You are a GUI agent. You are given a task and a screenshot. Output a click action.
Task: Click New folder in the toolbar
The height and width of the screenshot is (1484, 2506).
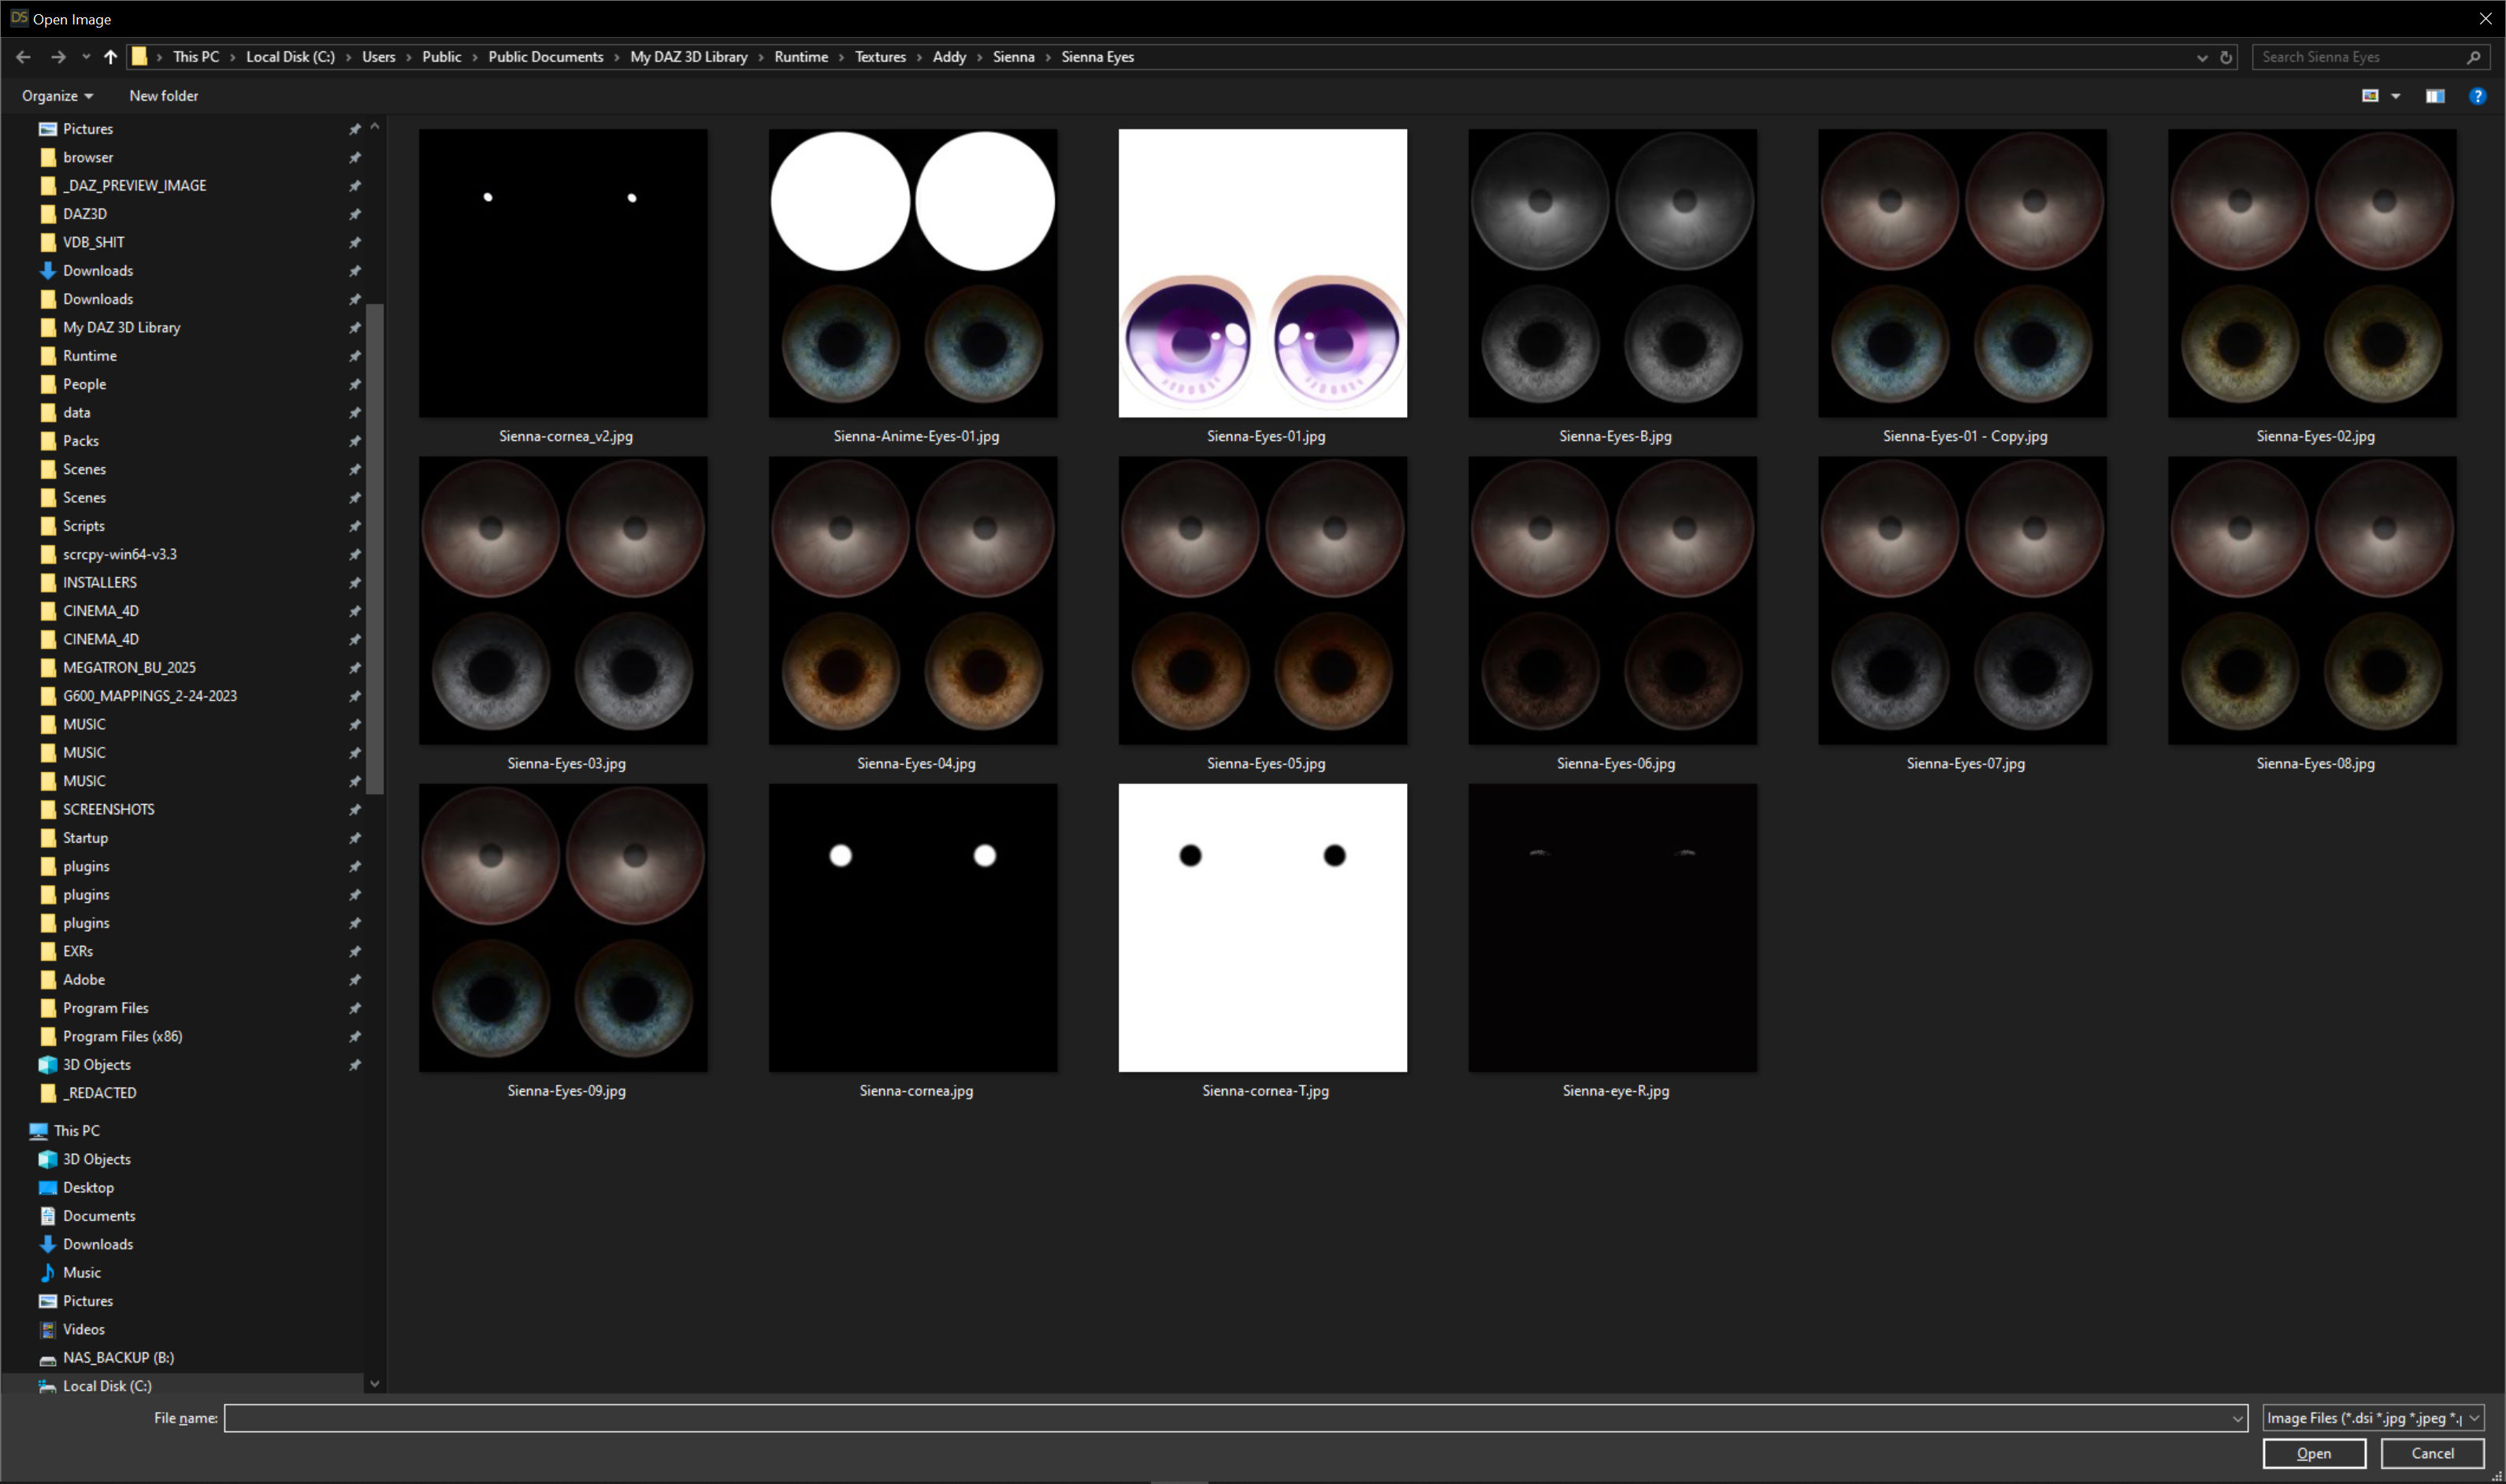[x=163, y=96]
